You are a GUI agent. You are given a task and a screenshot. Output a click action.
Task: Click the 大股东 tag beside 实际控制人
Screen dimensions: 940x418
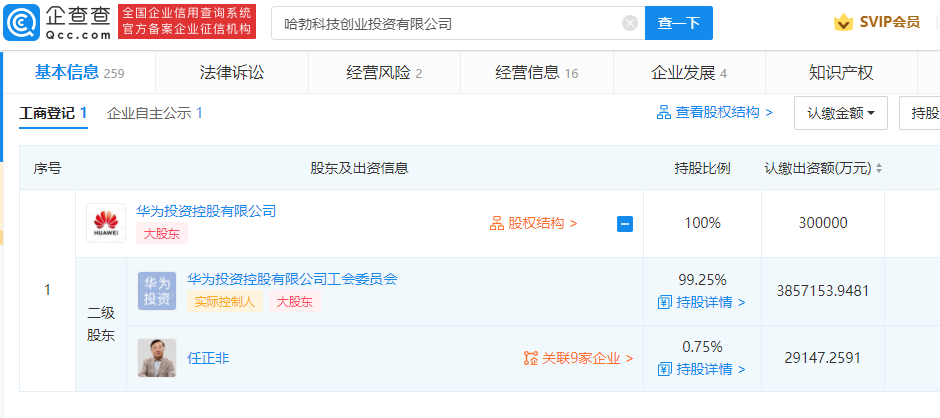coord(294,302)
